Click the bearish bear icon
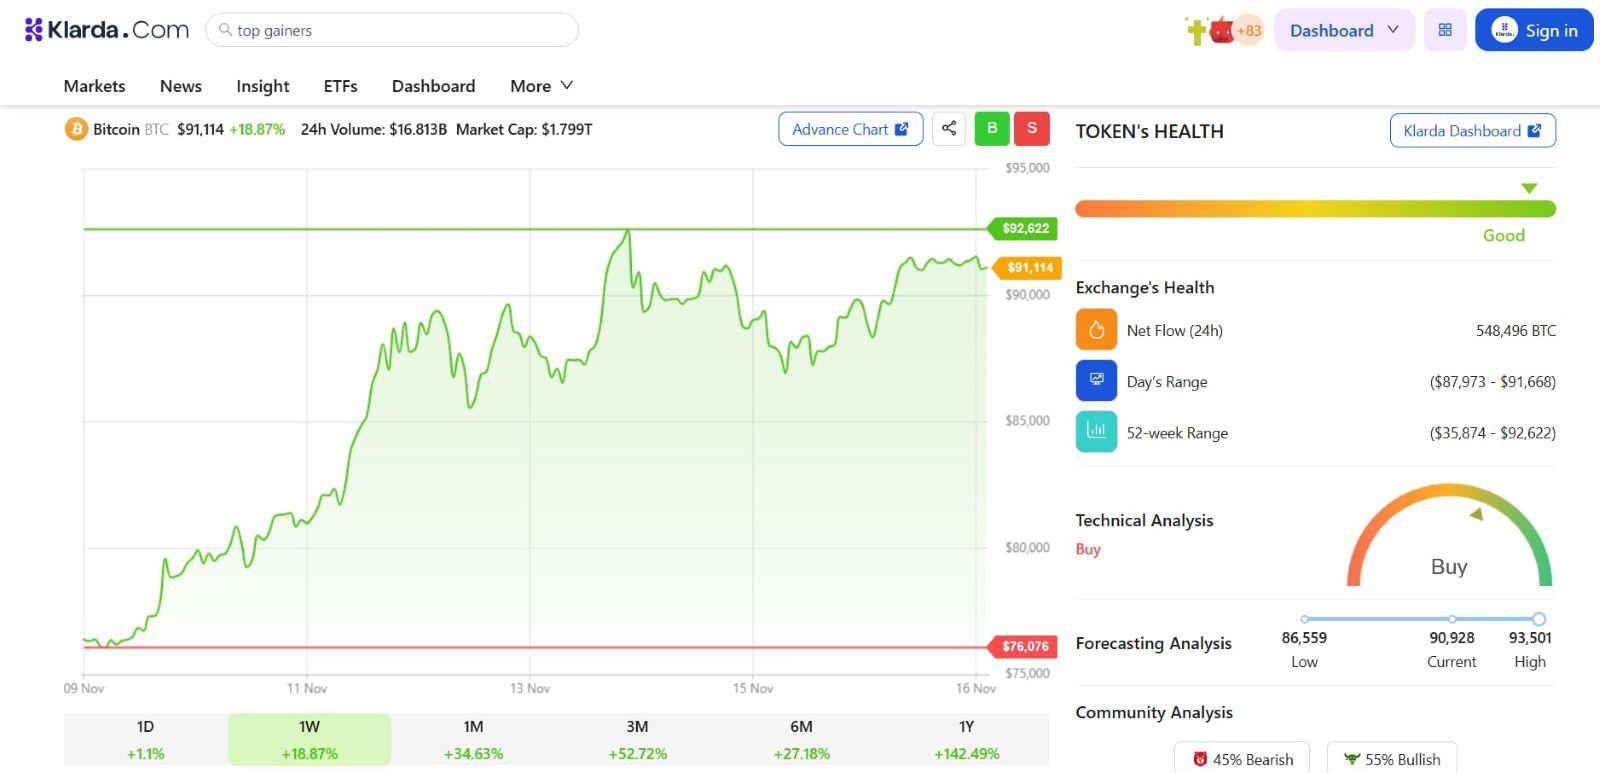This screenshot has height=773, width=1600. point(1200,759)
